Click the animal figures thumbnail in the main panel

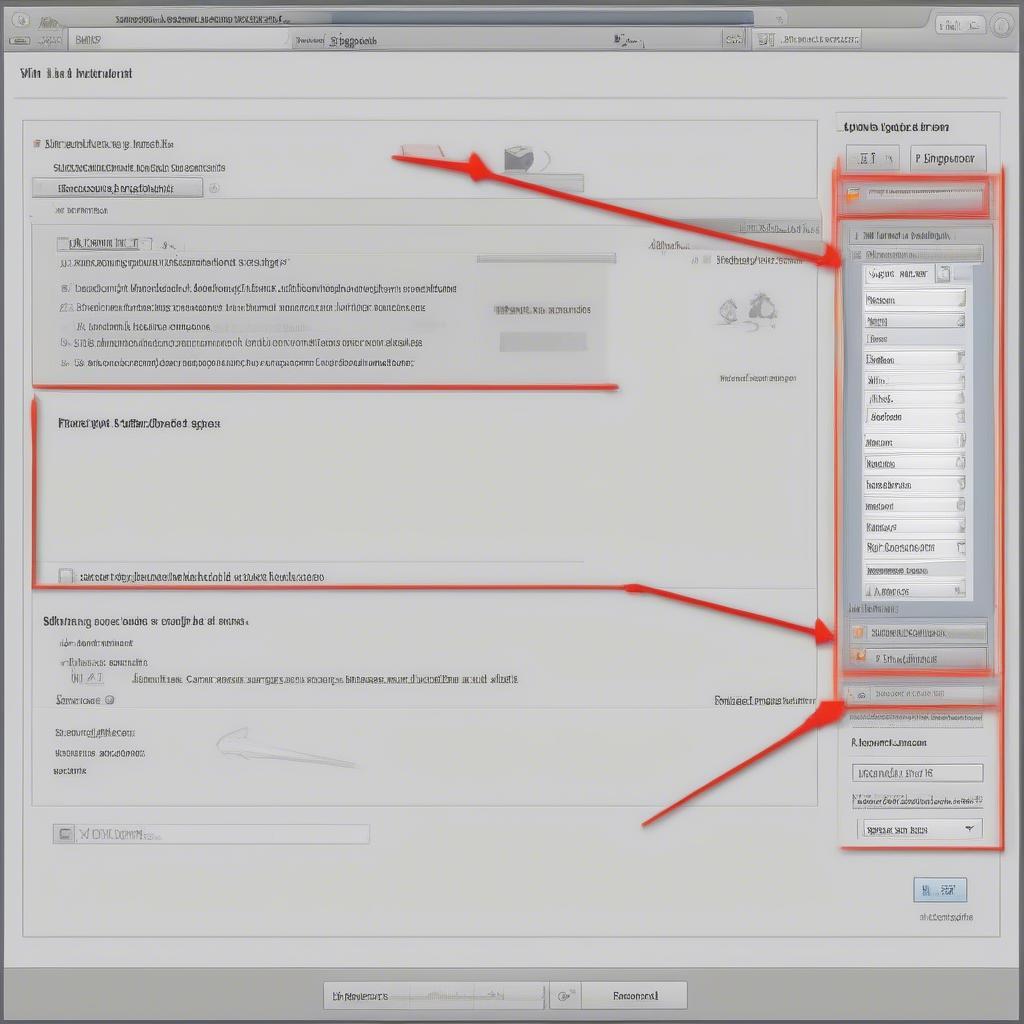748,310
